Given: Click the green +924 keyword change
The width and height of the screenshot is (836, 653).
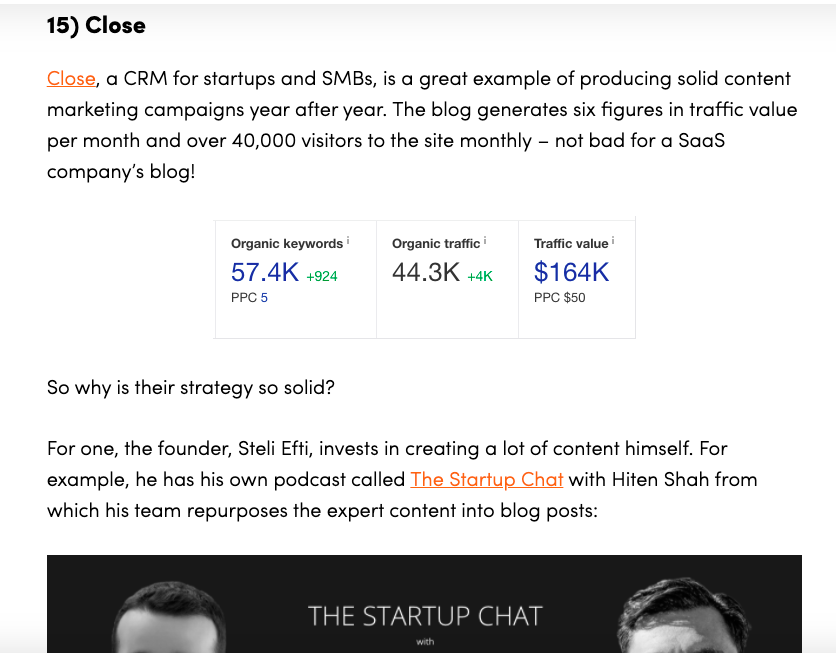Looking at the screenshot, I should coord(322,276).
